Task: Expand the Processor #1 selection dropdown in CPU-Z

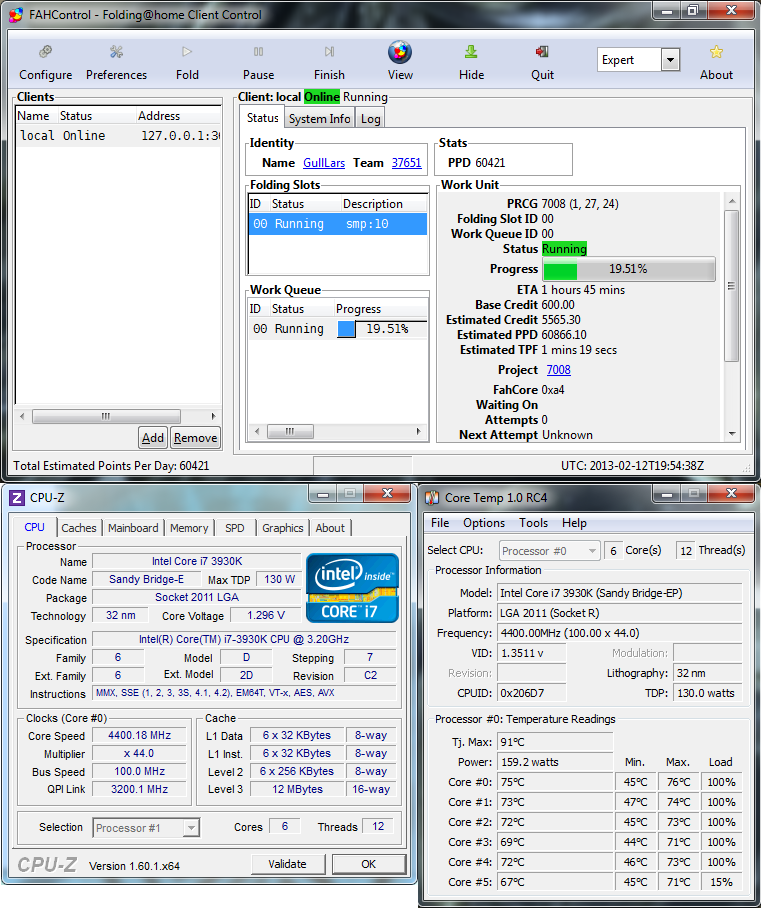Action: [191, 828]
